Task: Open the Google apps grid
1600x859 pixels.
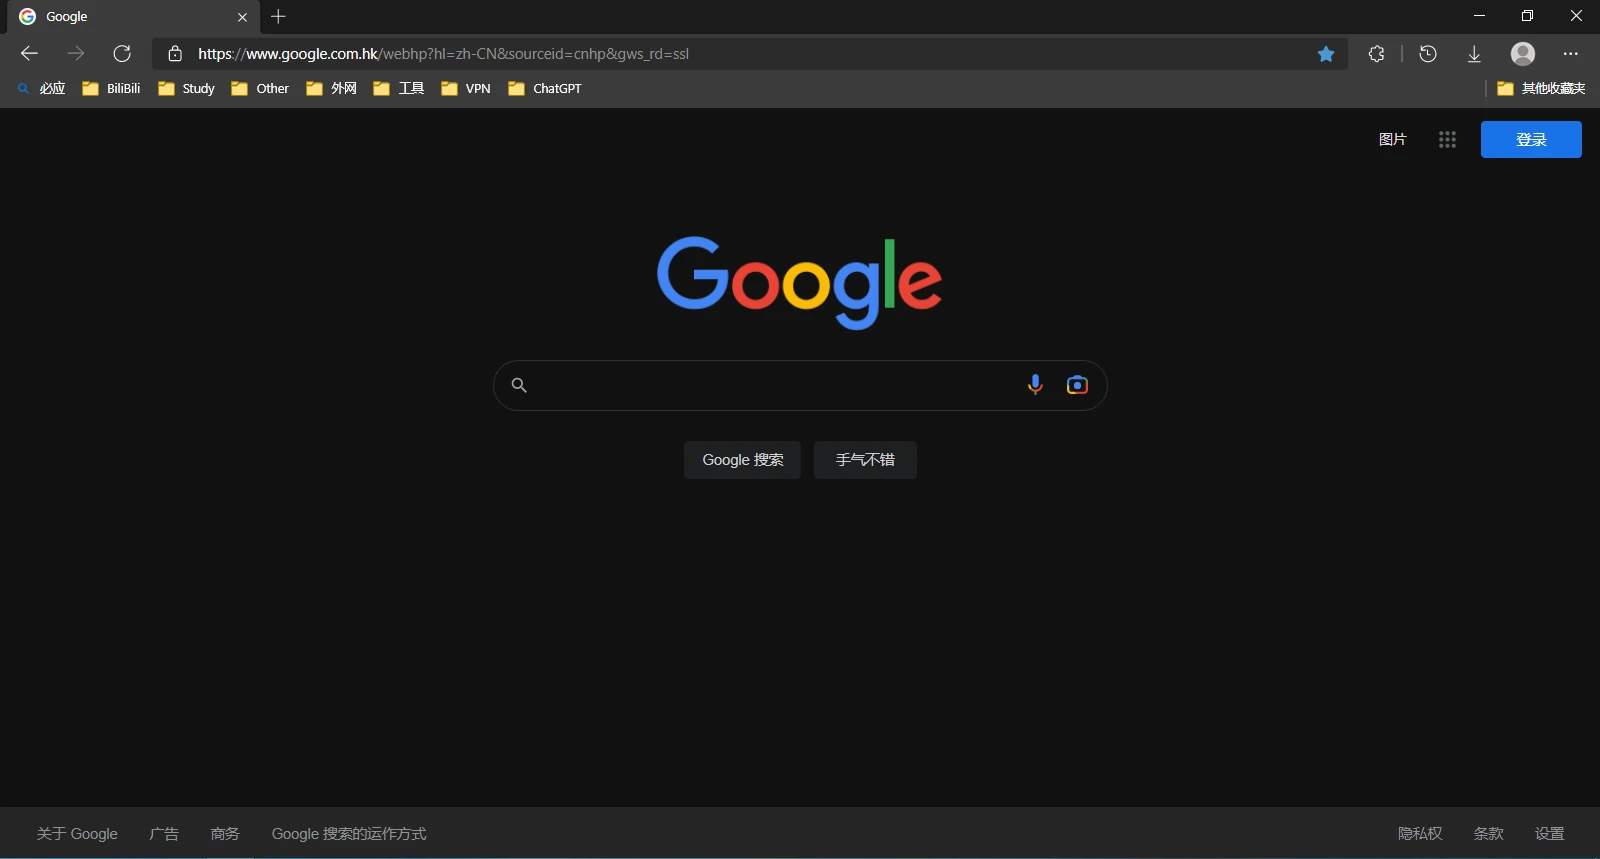Action: pos(1447,140)
